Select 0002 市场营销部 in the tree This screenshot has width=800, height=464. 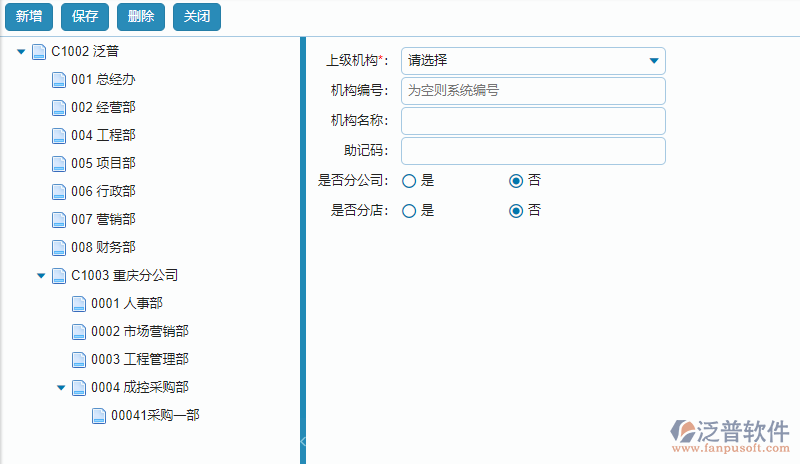[139, 331]
